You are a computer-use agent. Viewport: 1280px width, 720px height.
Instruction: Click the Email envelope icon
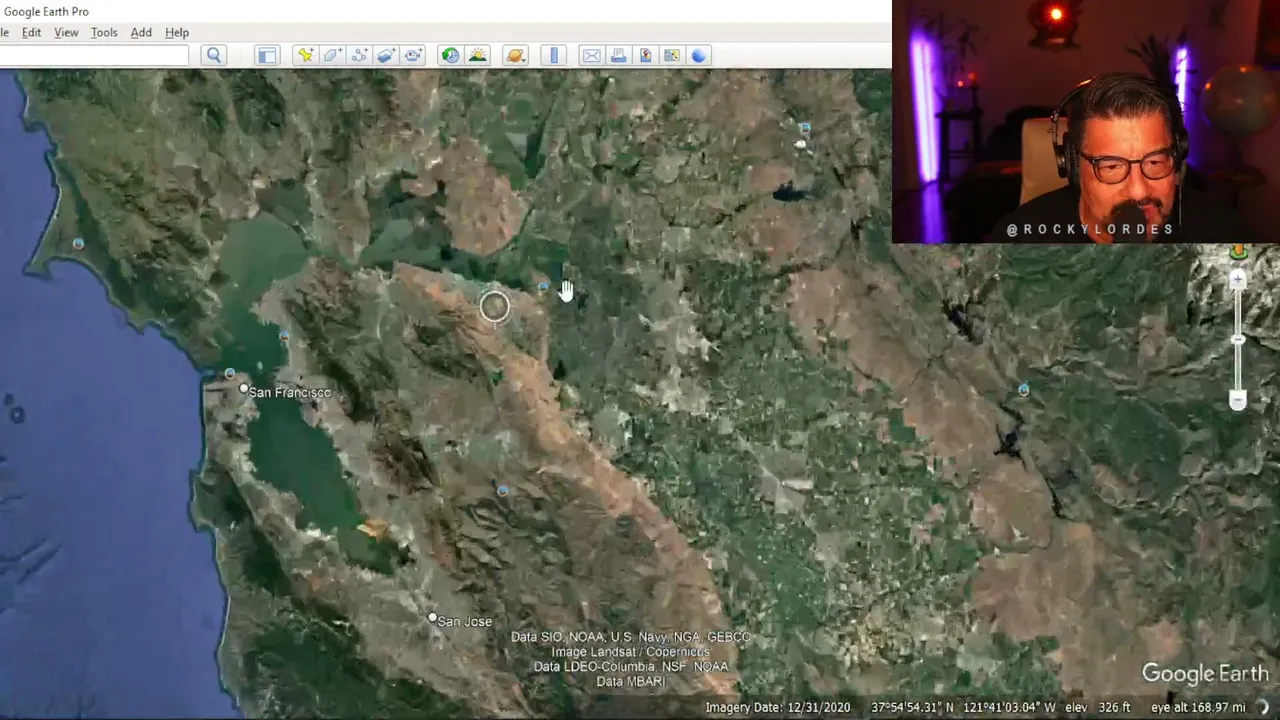pyautogui.click(x=591, y=56)
